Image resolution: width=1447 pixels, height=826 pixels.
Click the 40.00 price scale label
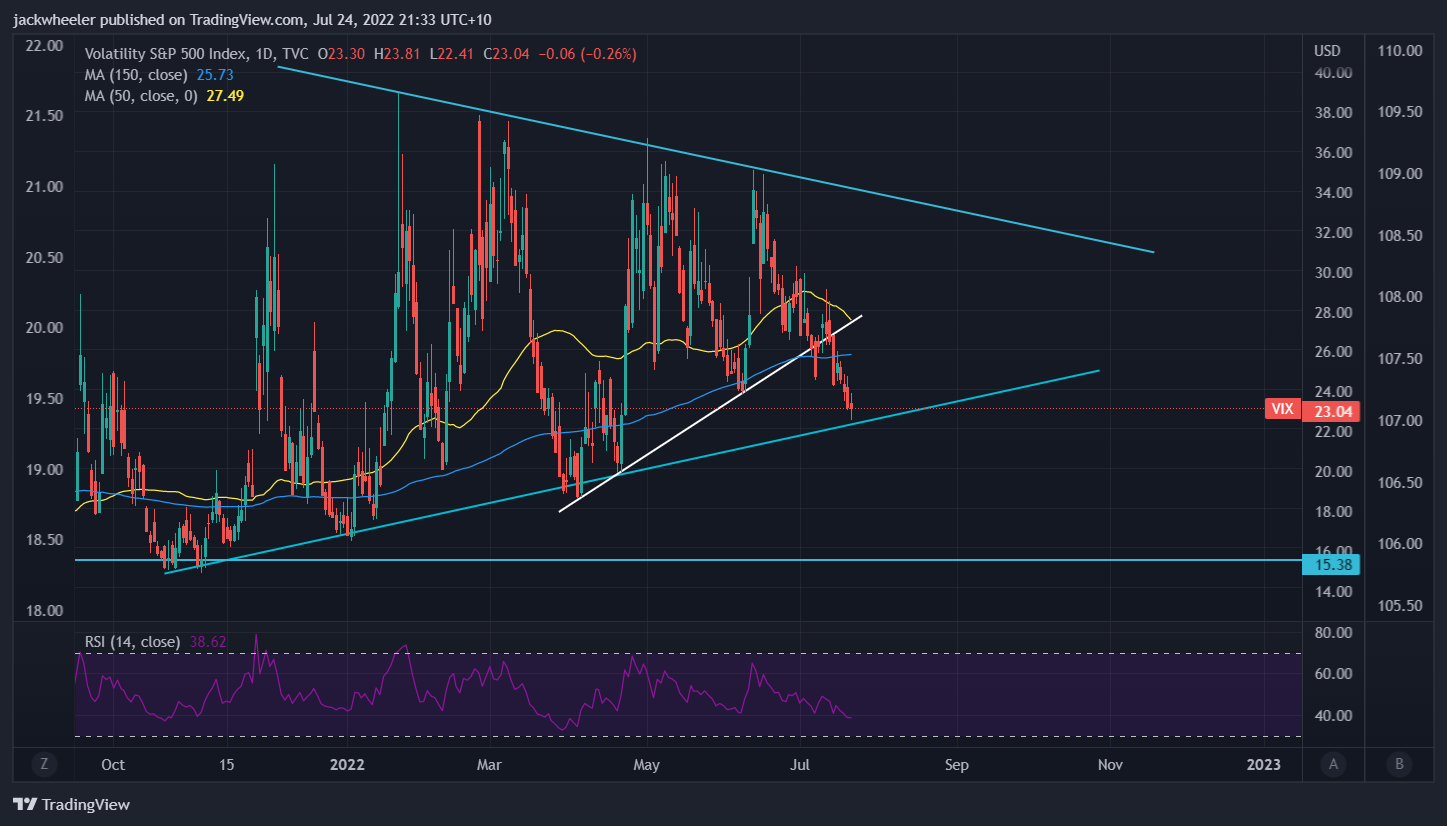coord(1334,72)
